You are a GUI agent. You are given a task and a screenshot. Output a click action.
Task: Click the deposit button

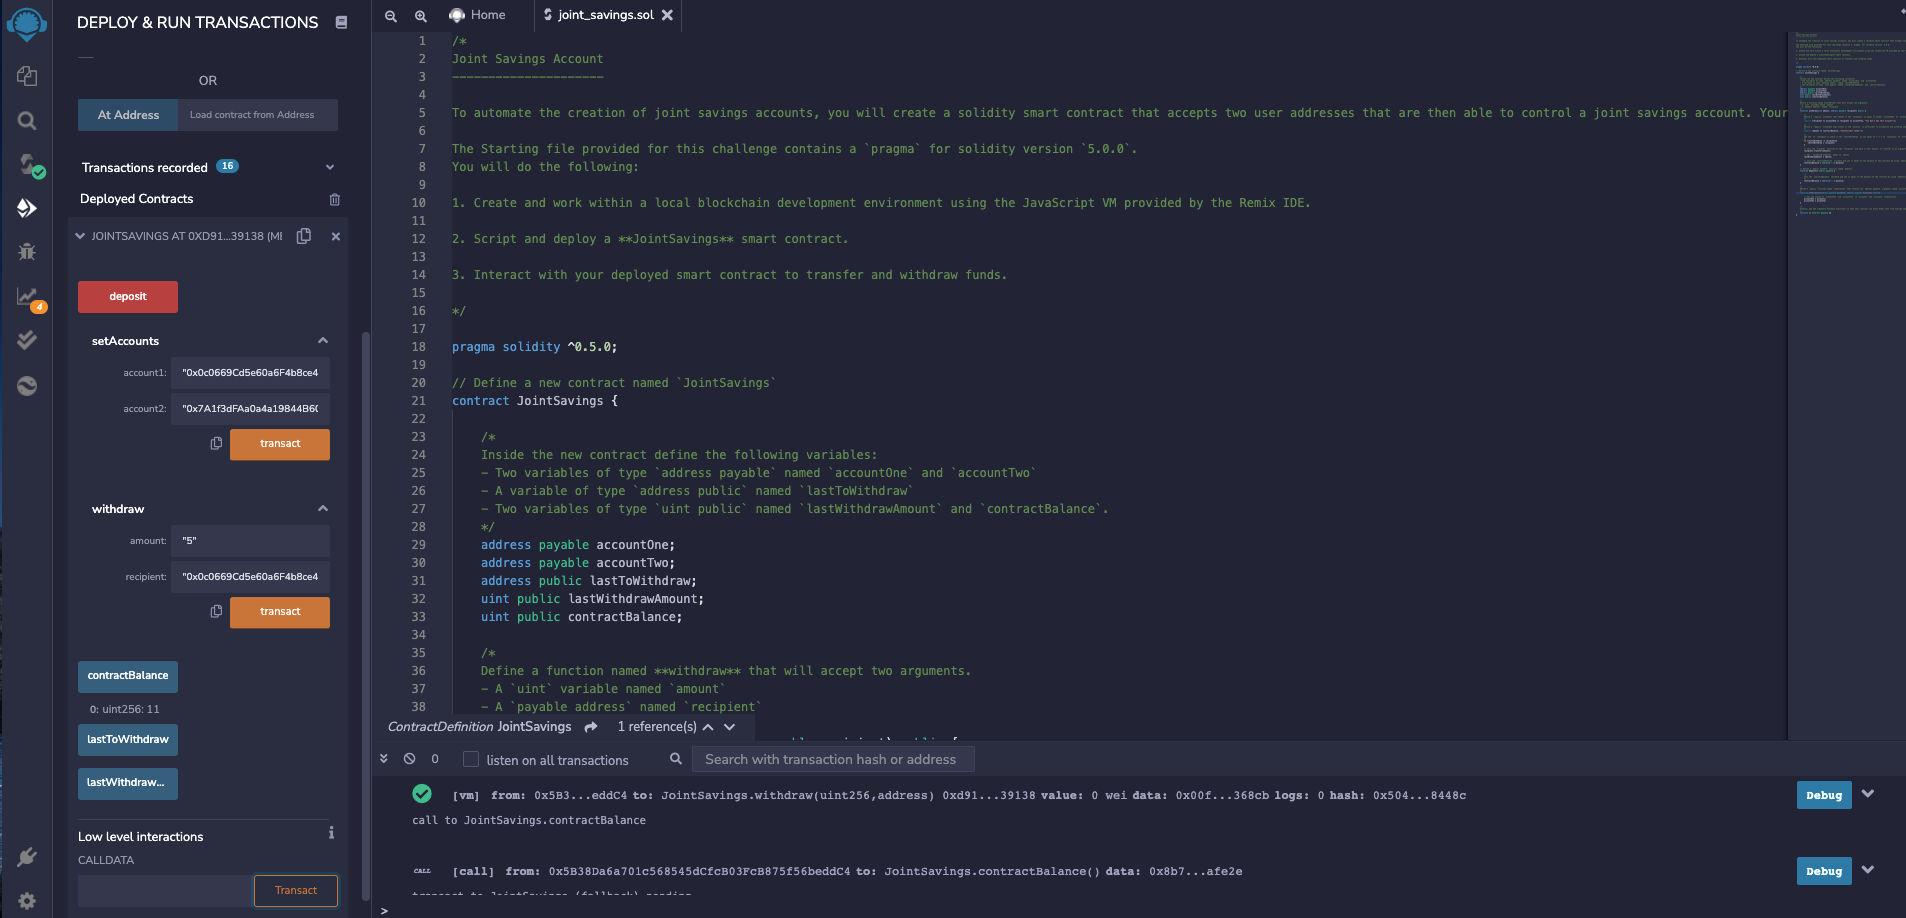tap(127, 296)
